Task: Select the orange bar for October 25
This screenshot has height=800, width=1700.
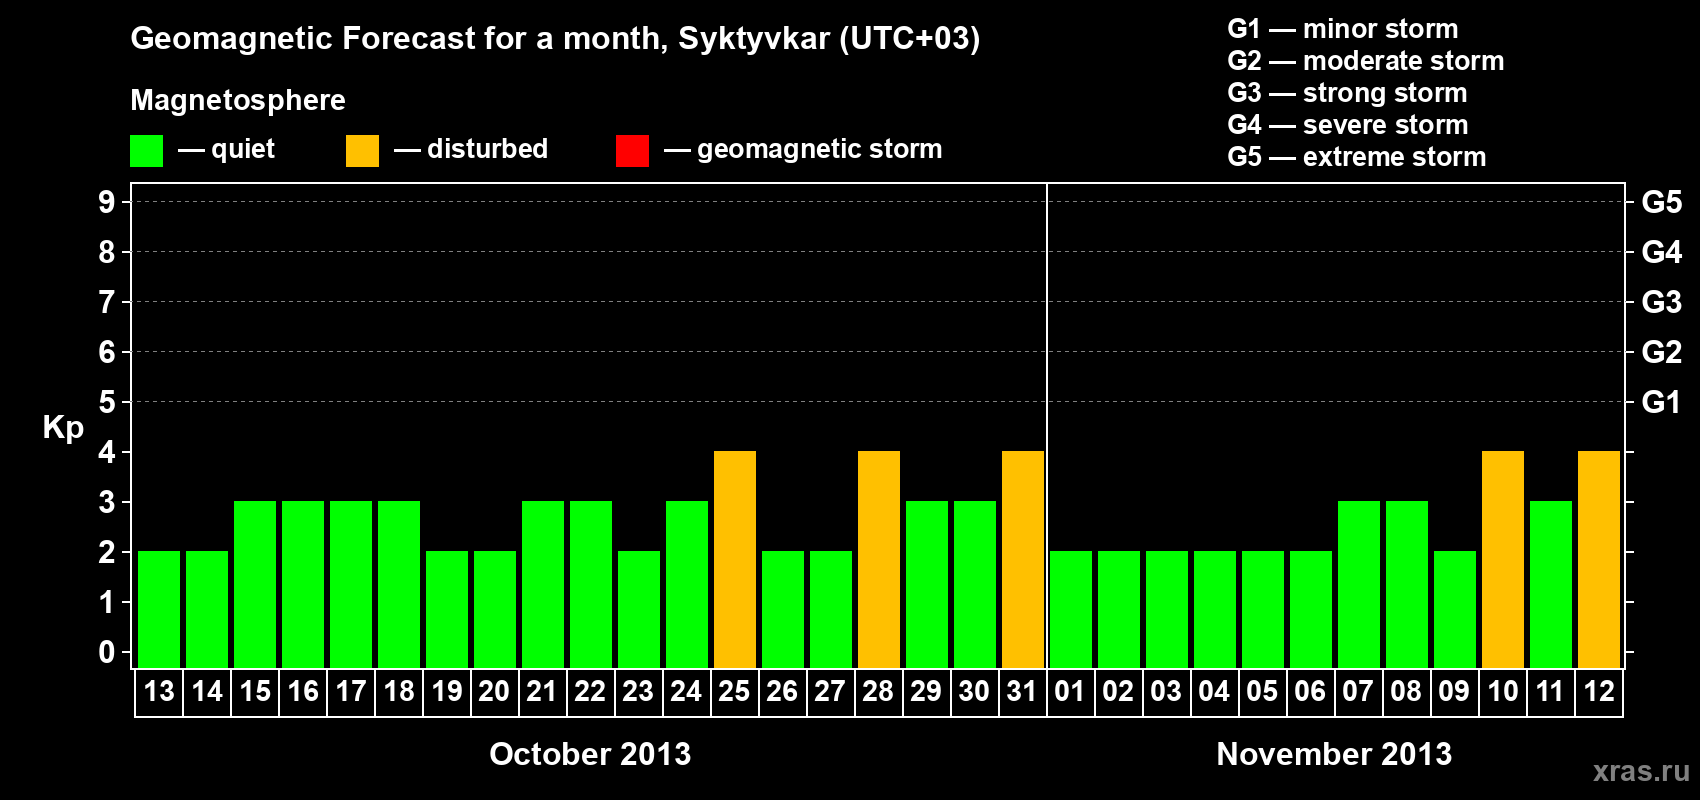Action: [735, 559]
